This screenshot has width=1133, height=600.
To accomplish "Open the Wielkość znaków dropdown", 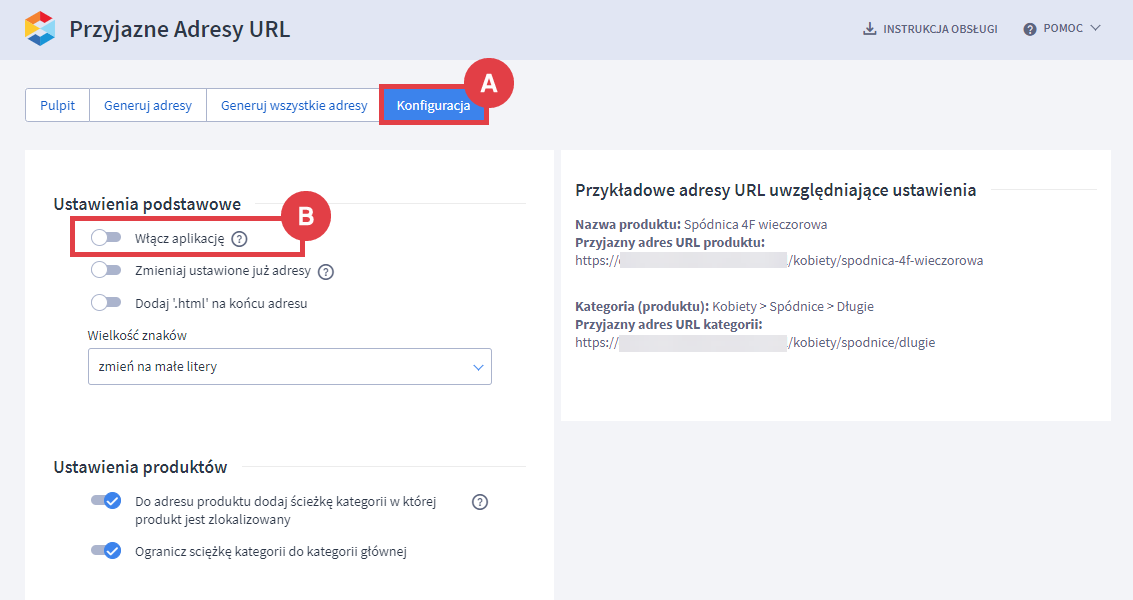I will 290,367.
